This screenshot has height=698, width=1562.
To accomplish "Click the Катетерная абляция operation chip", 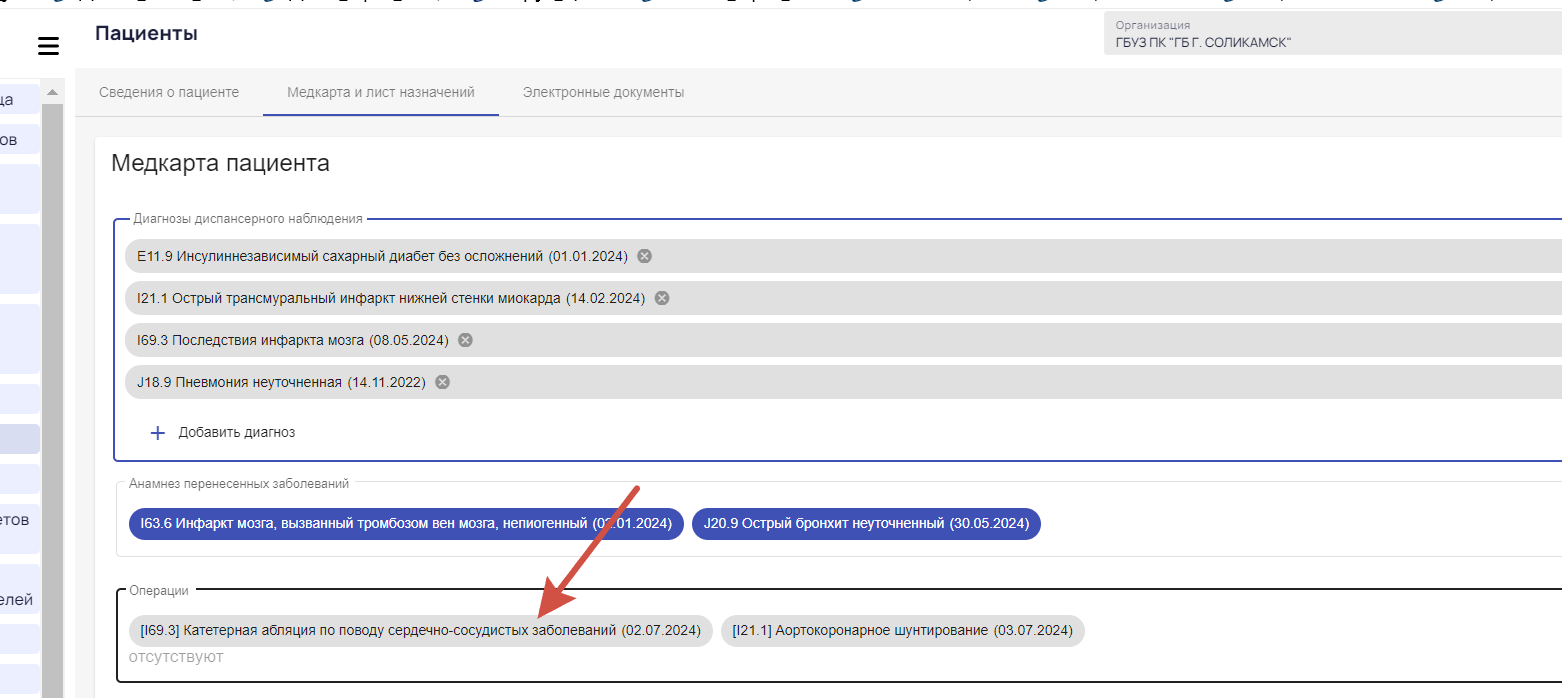I will (x=421, y=631).
